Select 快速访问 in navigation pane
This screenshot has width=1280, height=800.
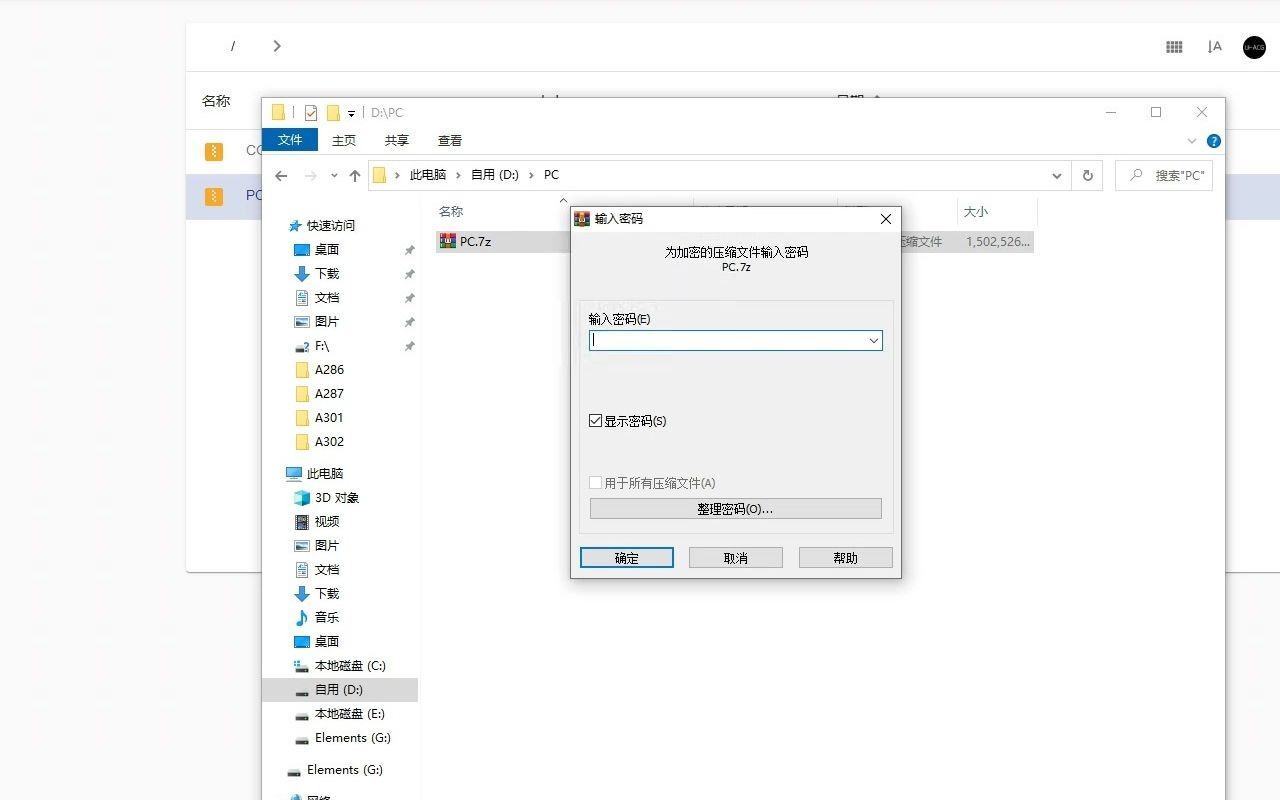pyautogui.click(x=331, y=226)
